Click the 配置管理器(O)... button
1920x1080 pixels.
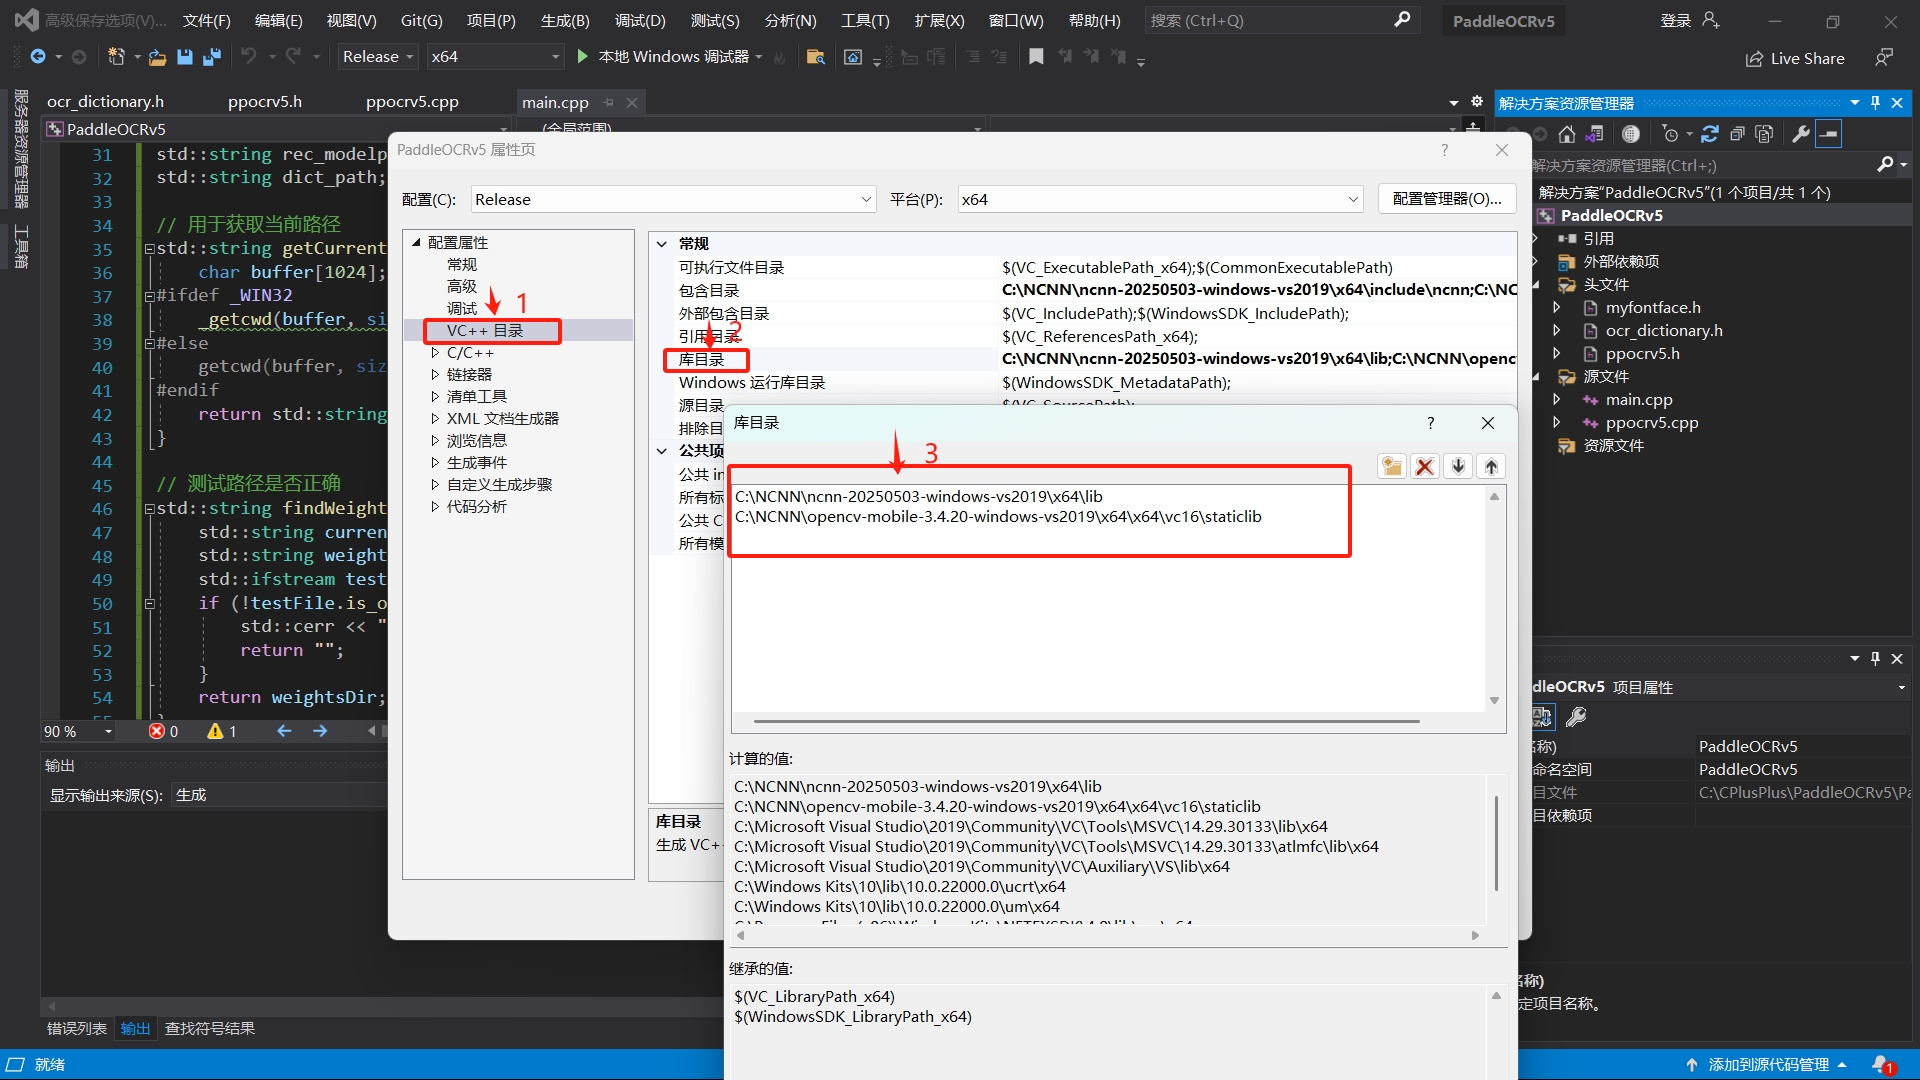point(1447,199)
